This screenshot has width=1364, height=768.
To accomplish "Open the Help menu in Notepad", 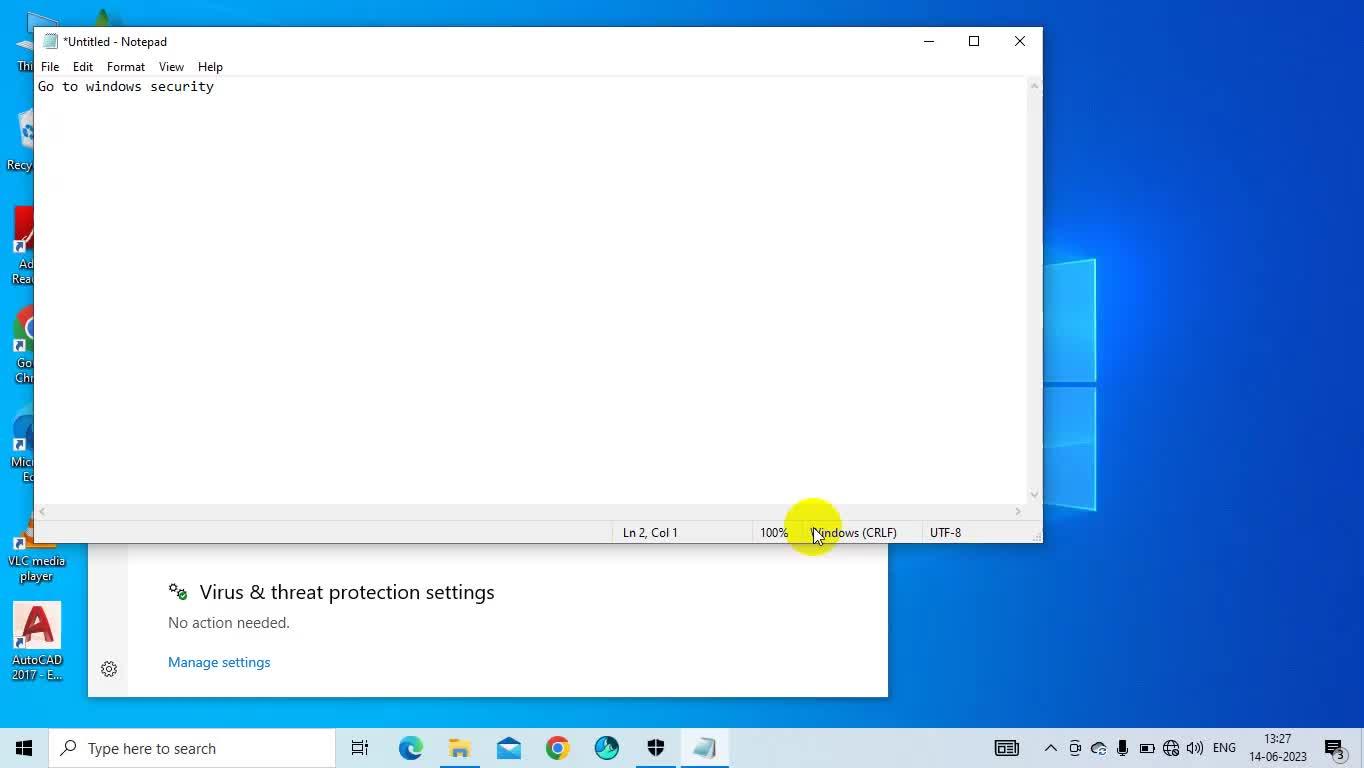I will coord(210,67).
